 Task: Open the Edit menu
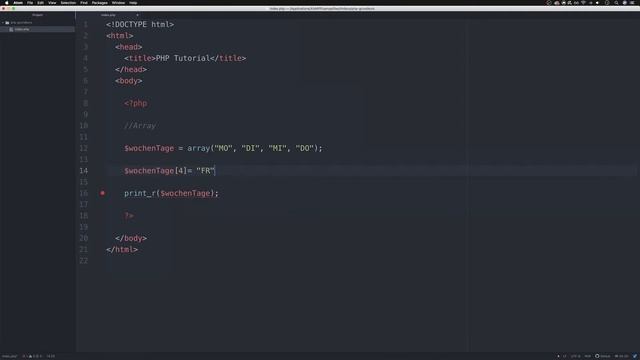pyautogui.click(x=40, y=3)
